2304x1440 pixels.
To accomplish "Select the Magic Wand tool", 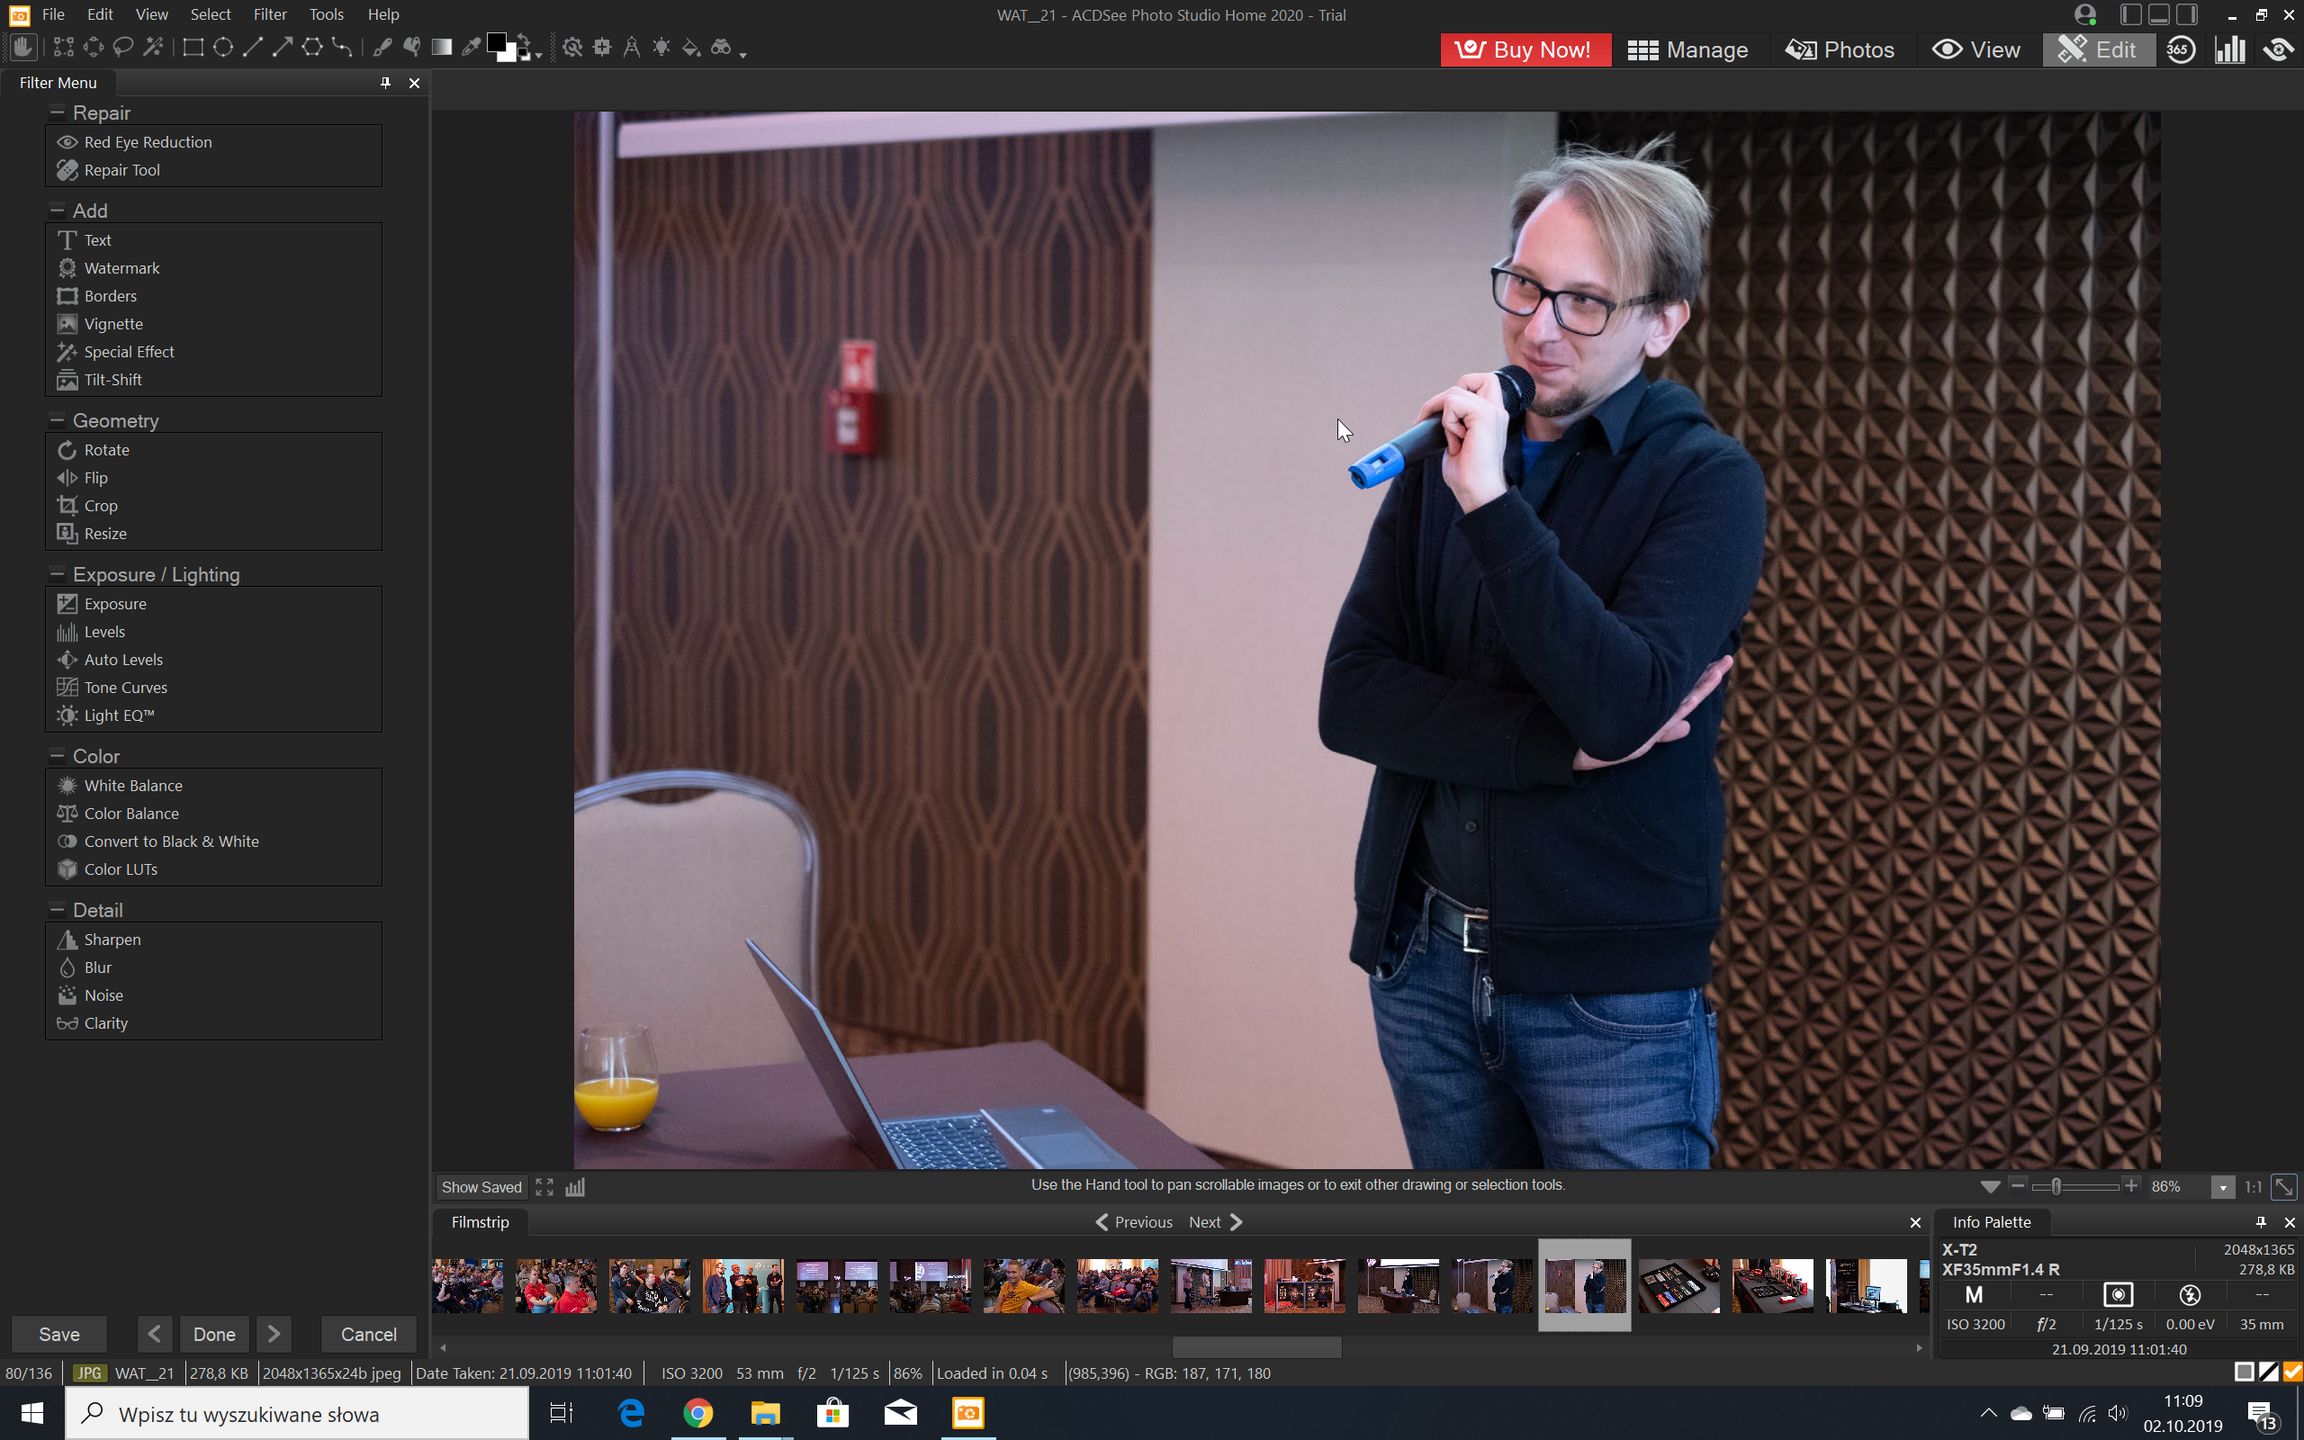I will 153,47.
